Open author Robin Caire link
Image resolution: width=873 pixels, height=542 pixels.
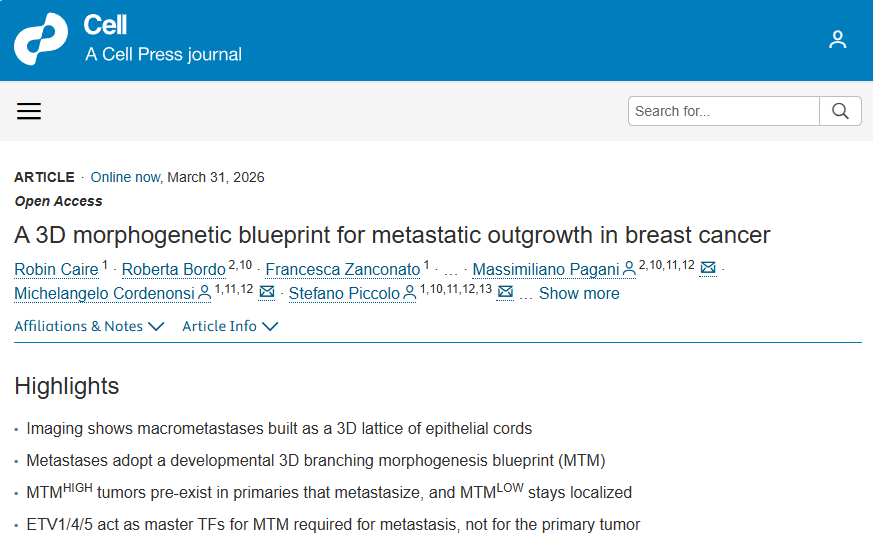coord(56,270)
